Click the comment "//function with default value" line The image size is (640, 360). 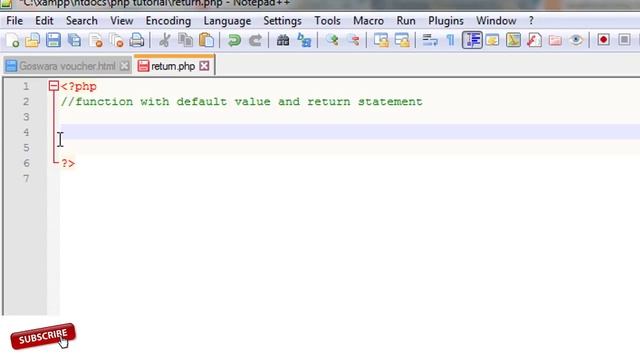(x=242, y=102)
